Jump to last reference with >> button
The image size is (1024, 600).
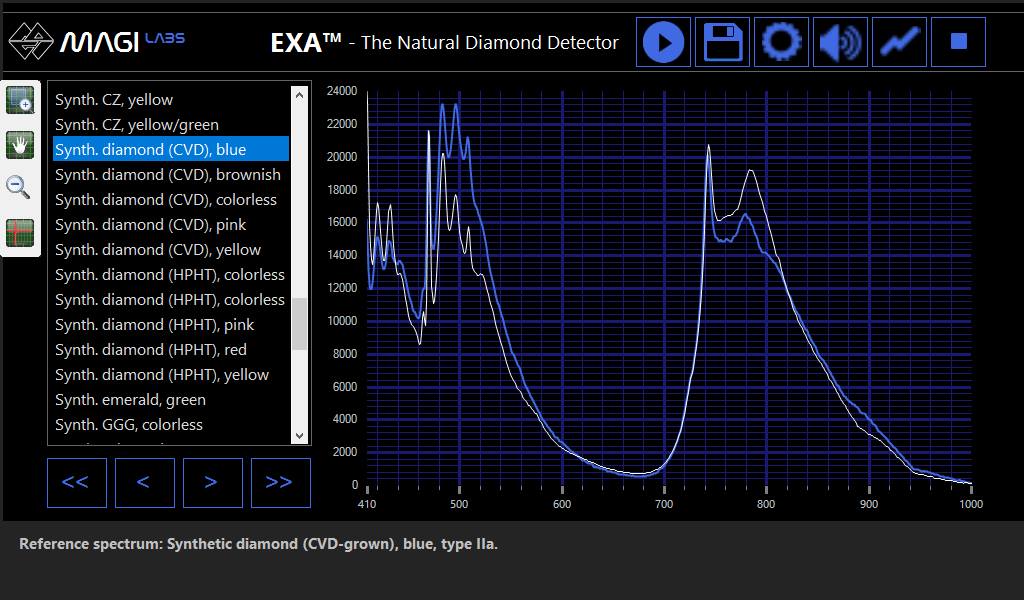(x=281, y=482)
